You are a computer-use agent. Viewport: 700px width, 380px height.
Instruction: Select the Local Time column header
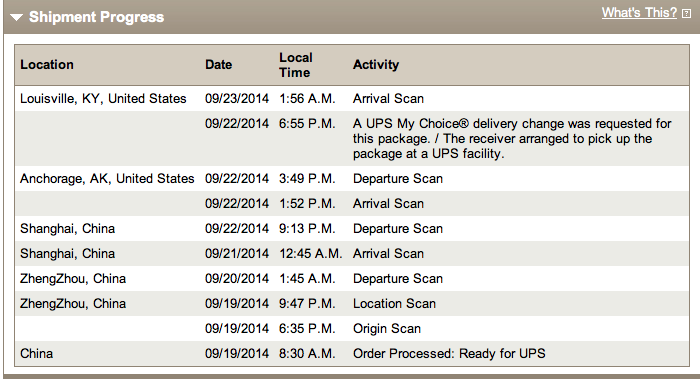(x=296, y=65)
